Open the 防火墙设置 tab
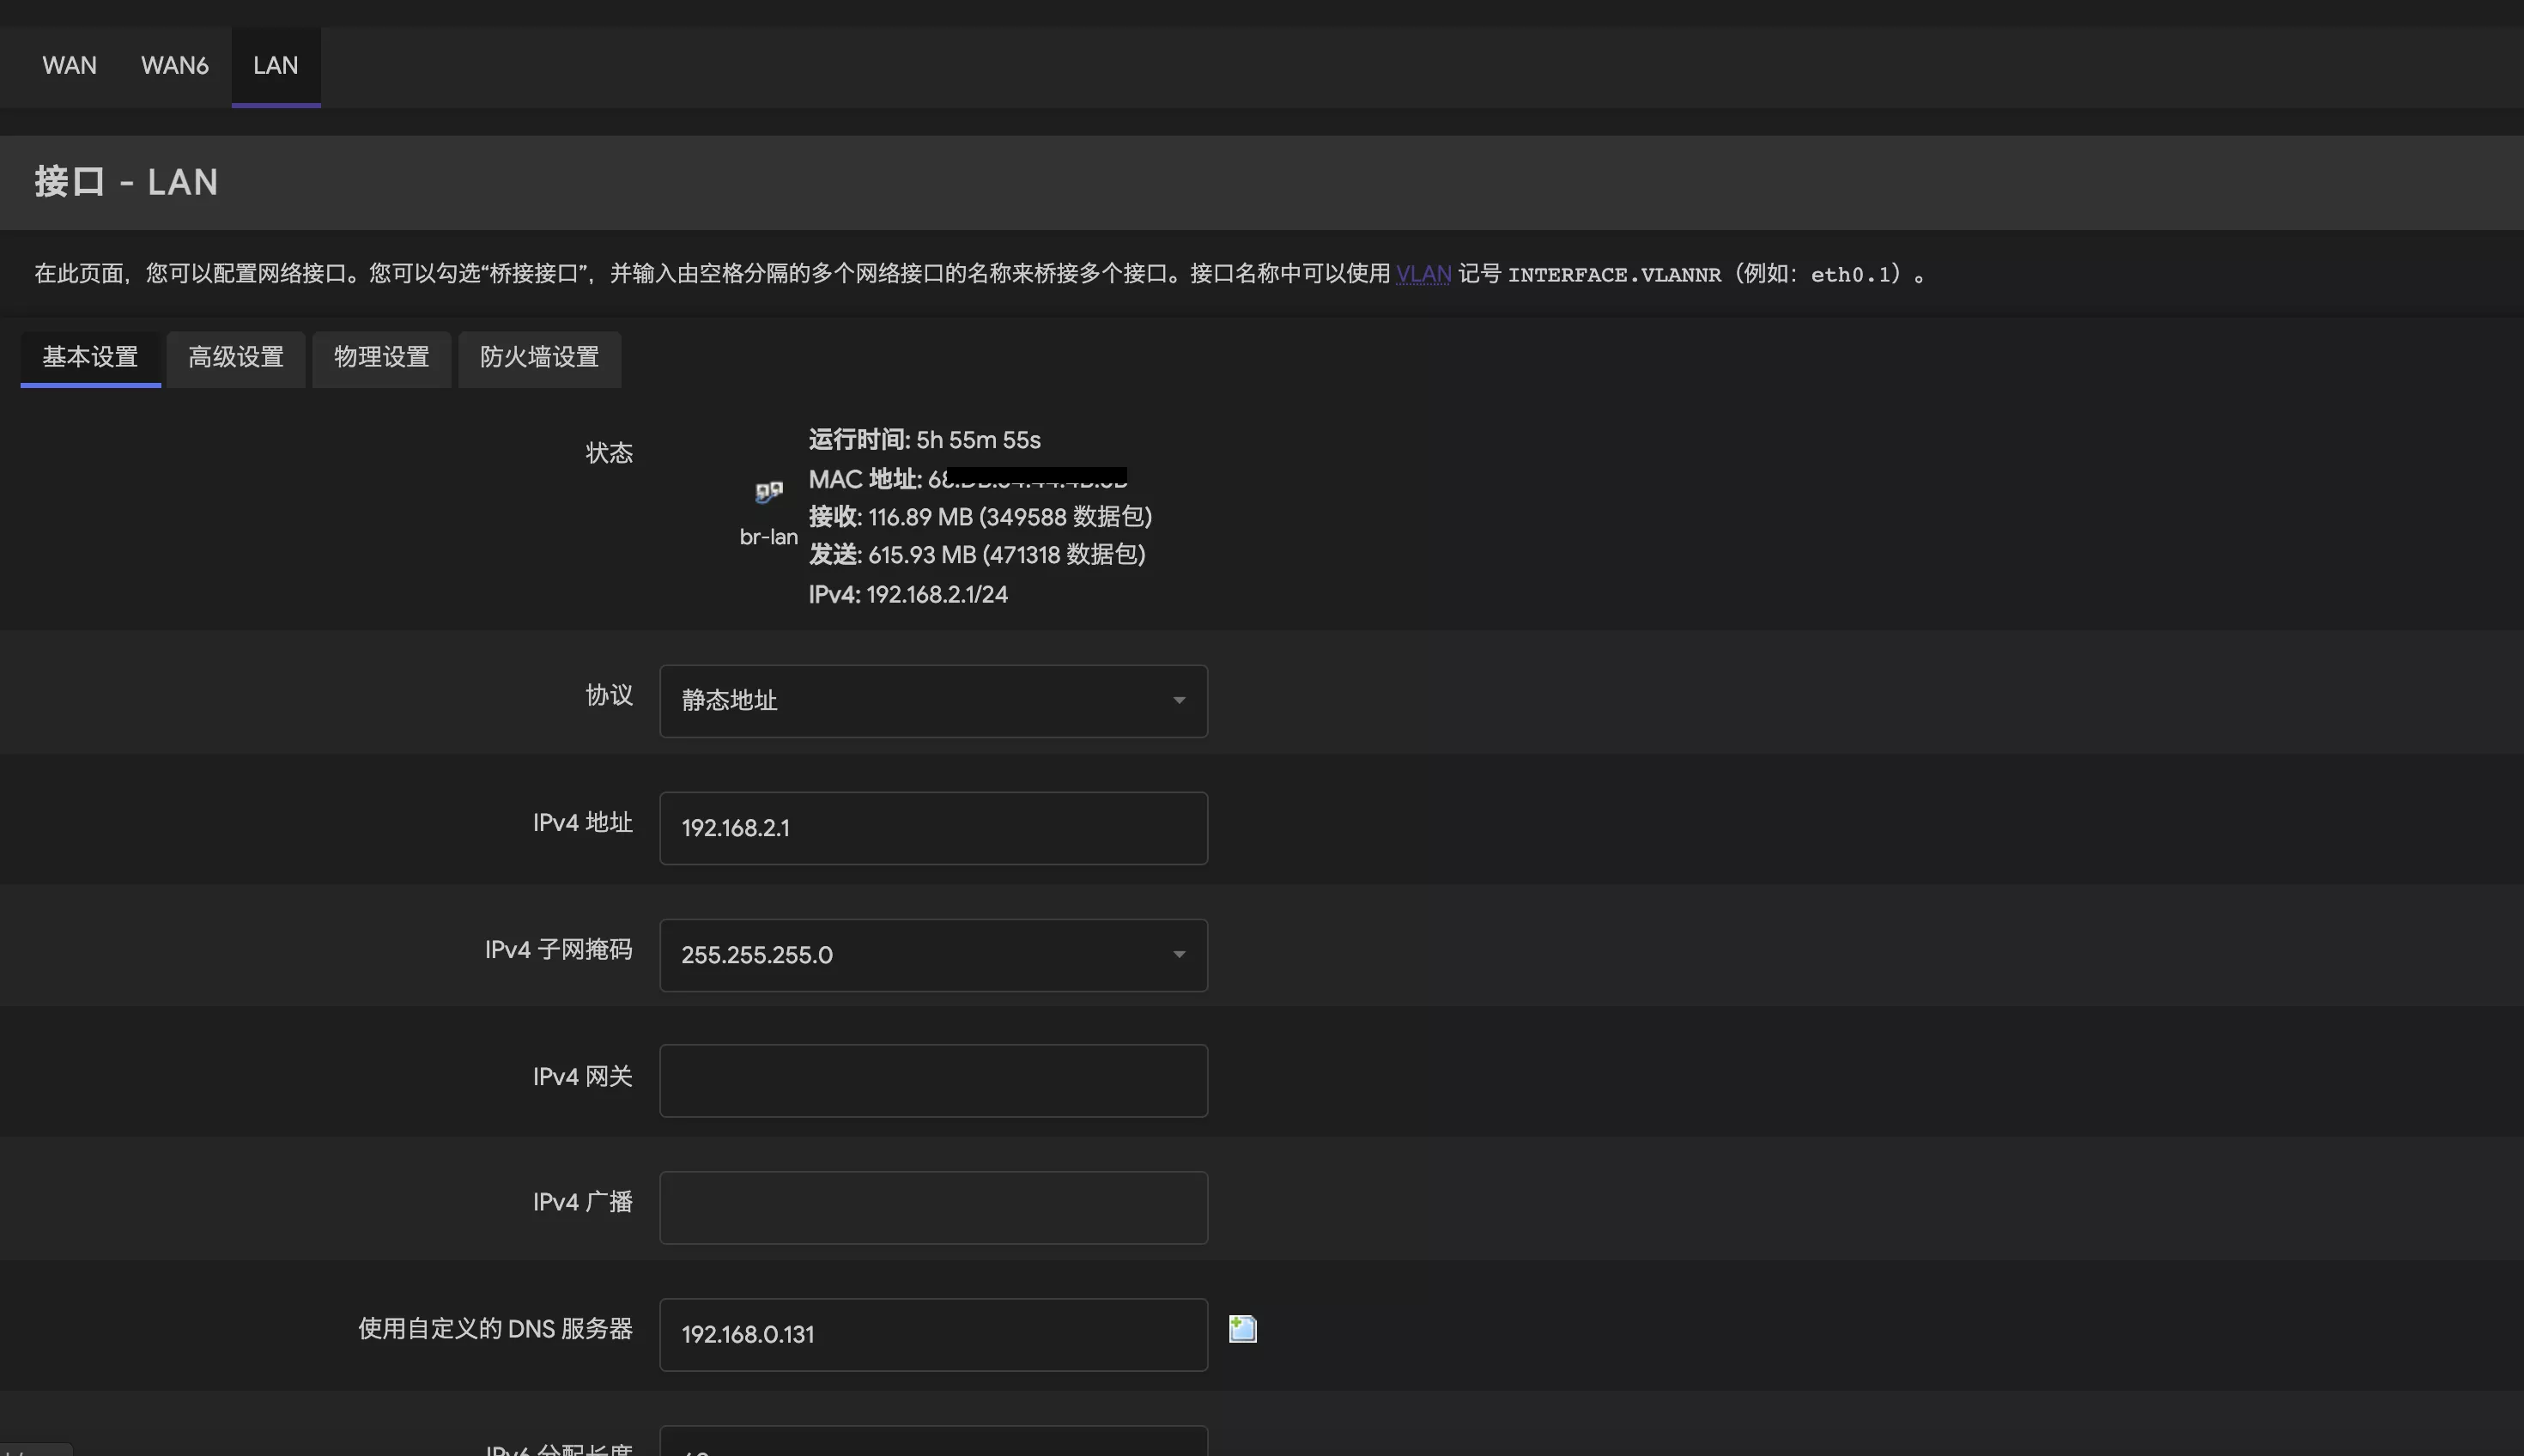 [539, 357]
